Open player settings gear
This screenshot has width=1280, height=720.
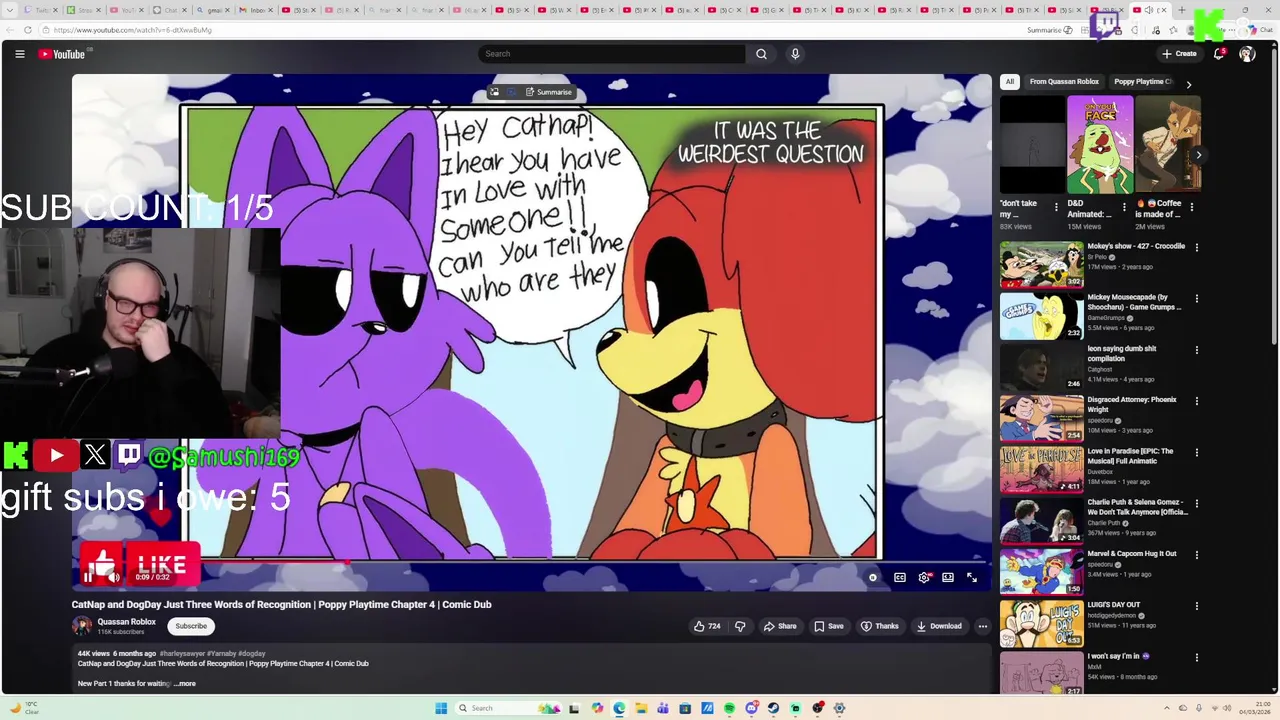click(924, 577)
